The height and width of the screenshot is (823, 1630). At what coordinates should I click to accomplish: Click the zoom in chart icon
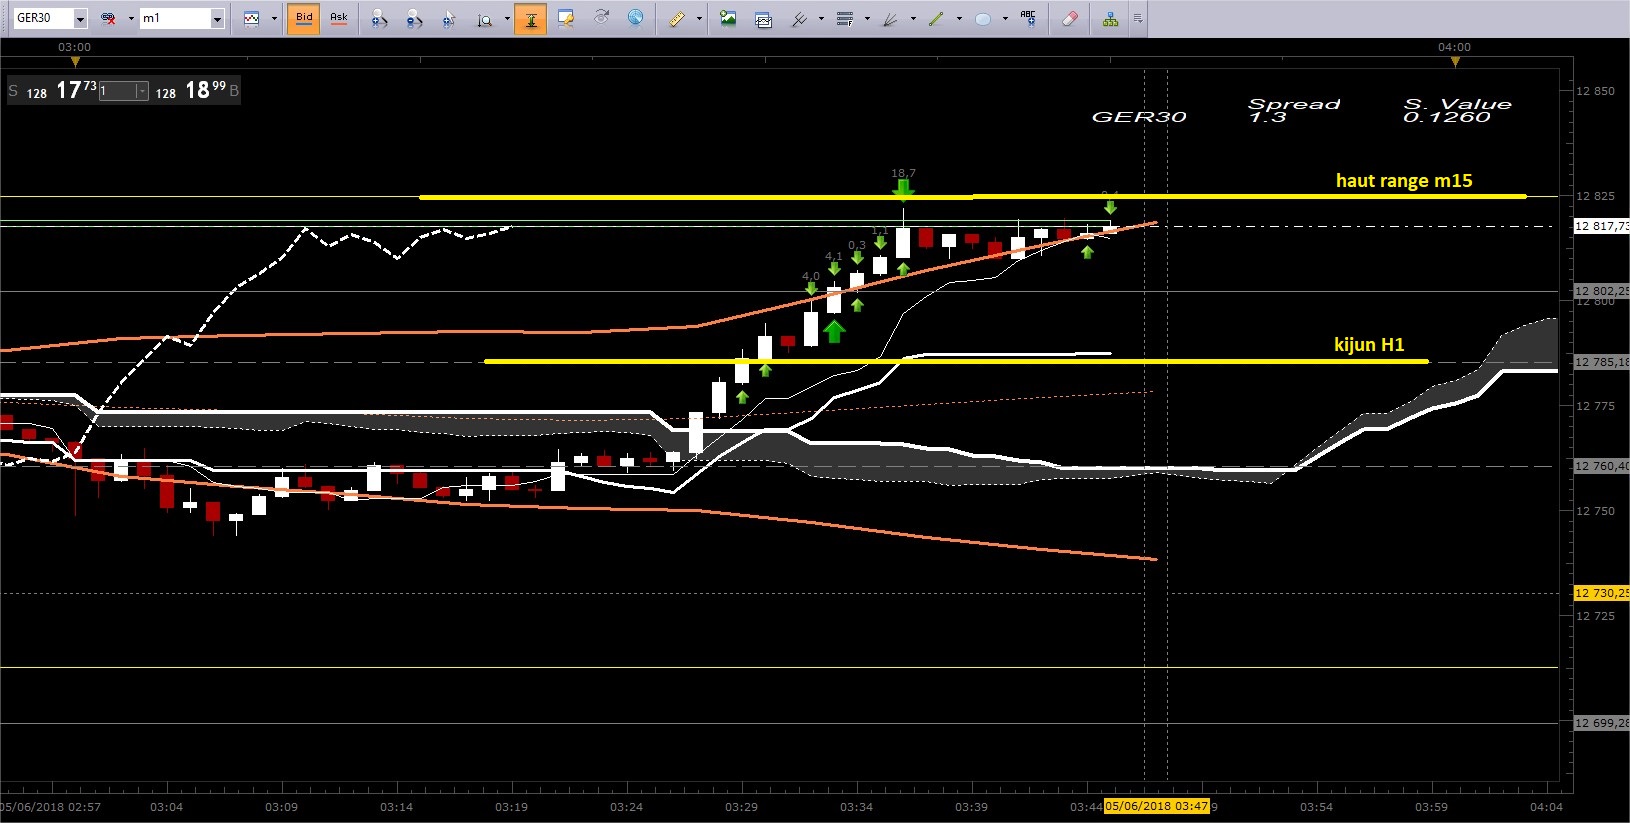tap(379, 18)
